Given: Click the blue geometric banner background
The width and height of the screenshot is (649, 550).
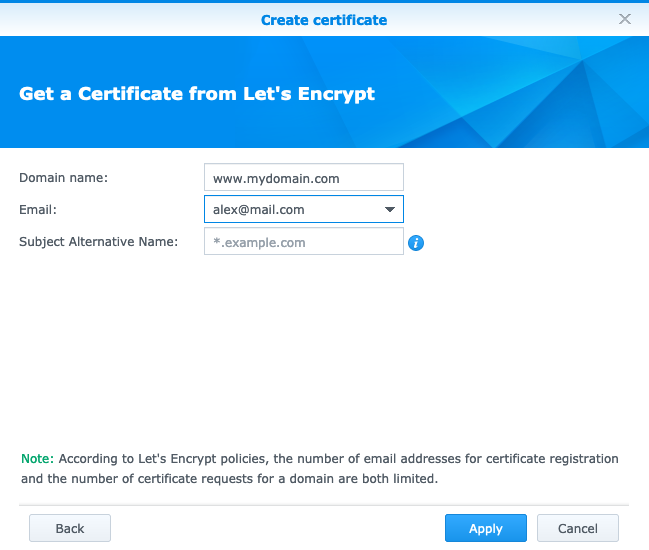Looking at the screenshot, I should click(517, 92).
